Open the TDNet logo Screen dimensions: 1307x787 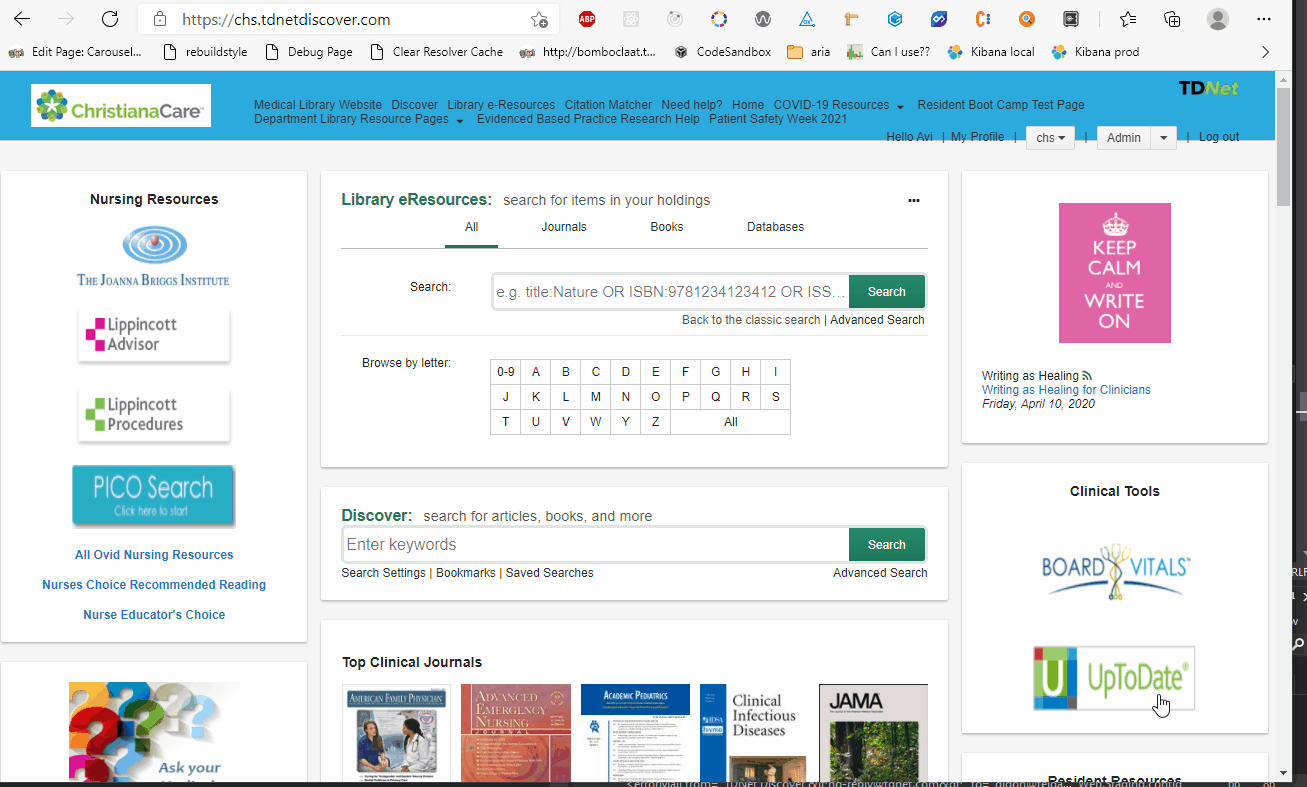pyautogui.click(x=1208, y=89)
